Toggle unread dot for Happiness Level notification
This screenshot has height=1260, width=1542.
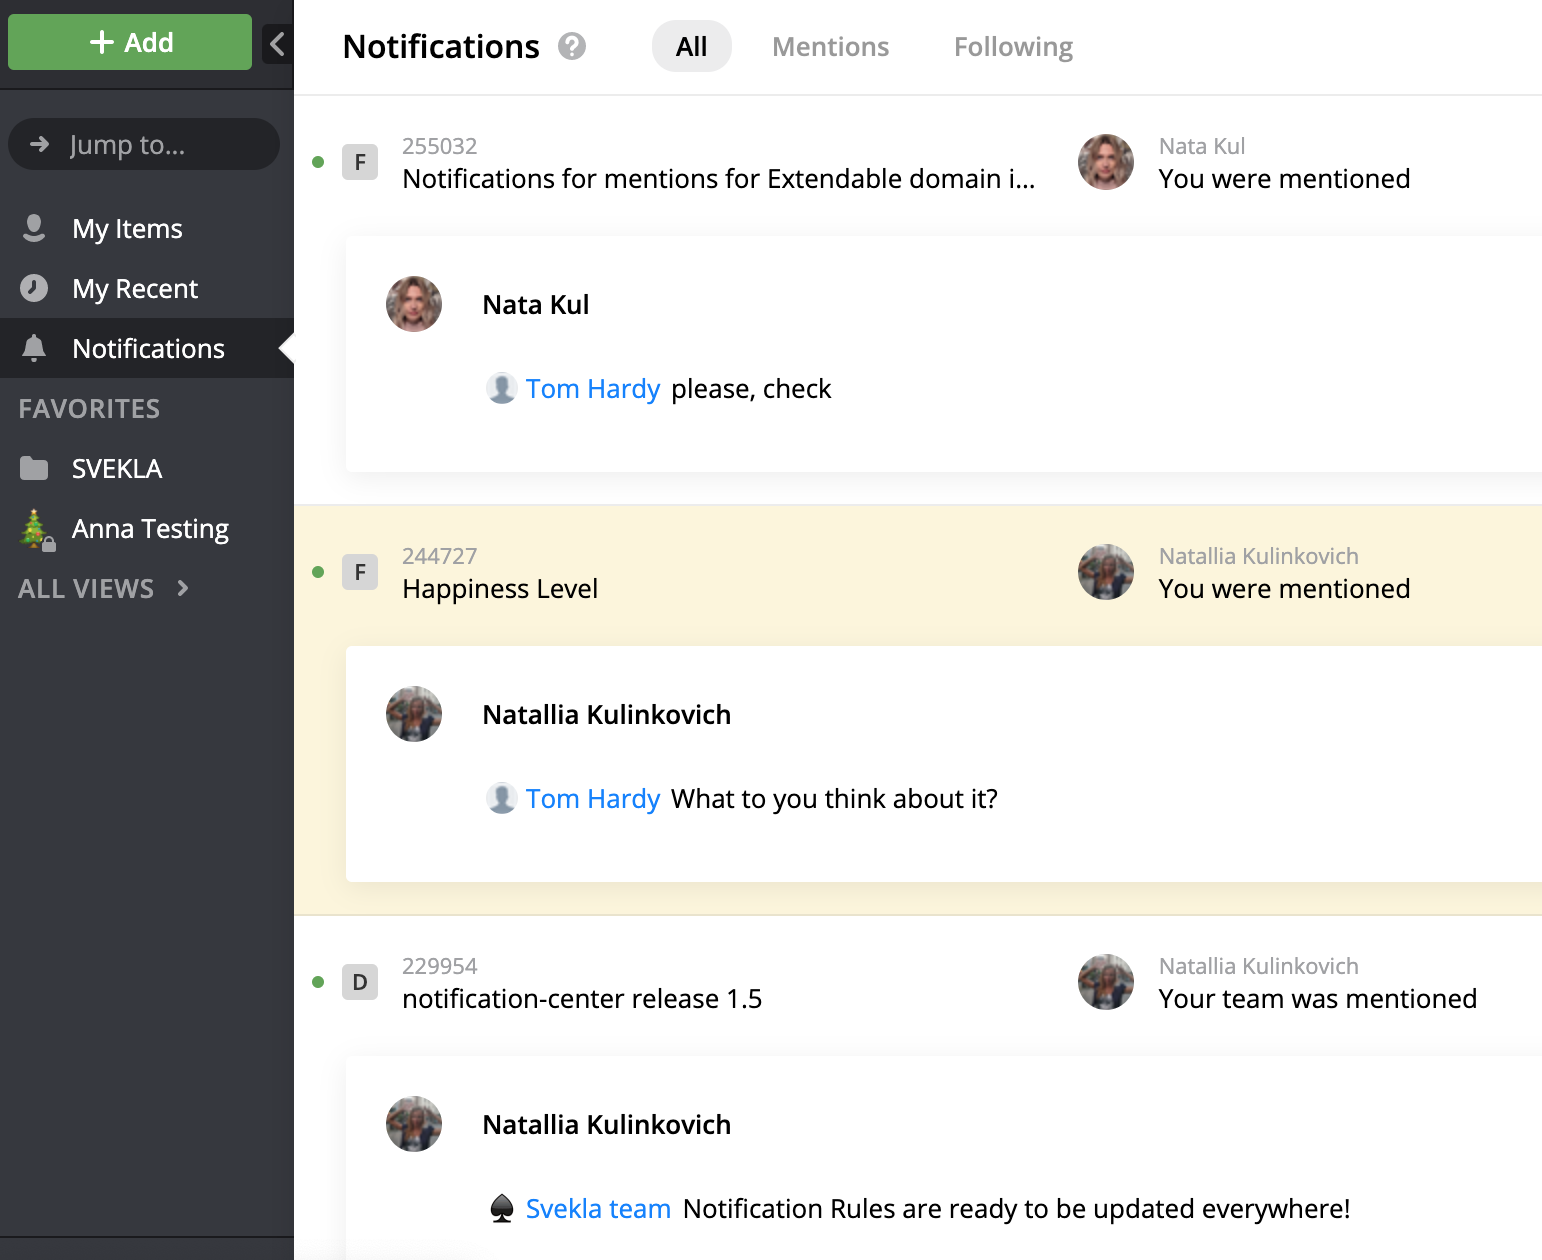pos(318,572)
